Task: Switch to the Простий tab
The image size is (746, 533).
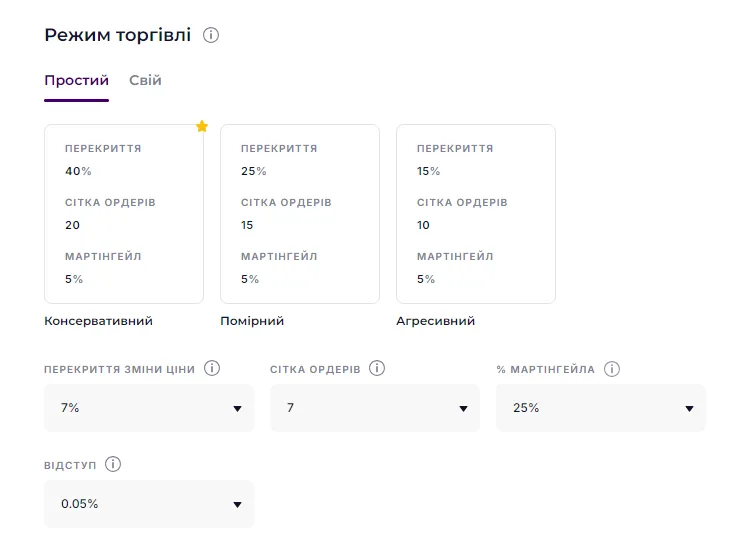Action: [x=76, y=80]
